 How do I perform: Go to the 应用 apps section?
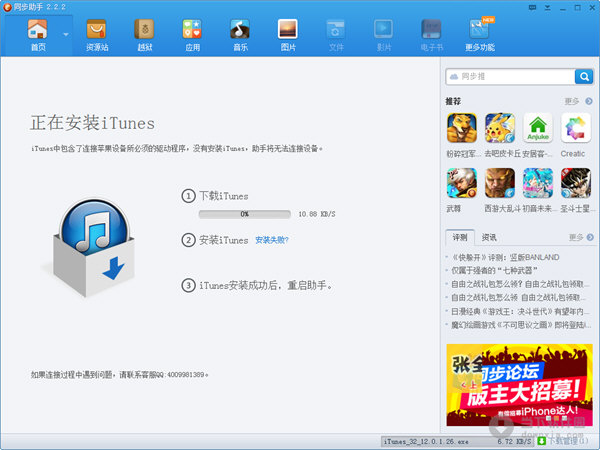(192, 35)
